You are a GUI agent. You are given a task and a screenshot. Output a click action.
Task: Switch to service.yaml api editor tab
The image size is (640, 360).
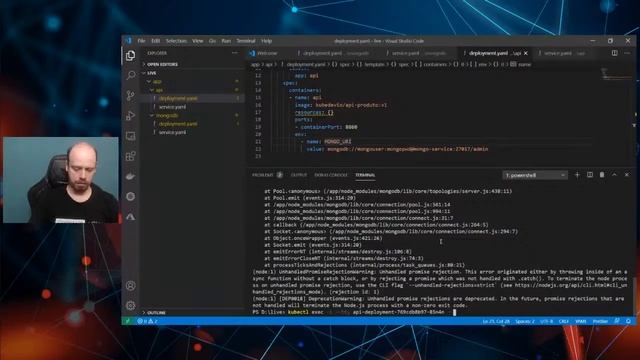[x=561, y=53]
